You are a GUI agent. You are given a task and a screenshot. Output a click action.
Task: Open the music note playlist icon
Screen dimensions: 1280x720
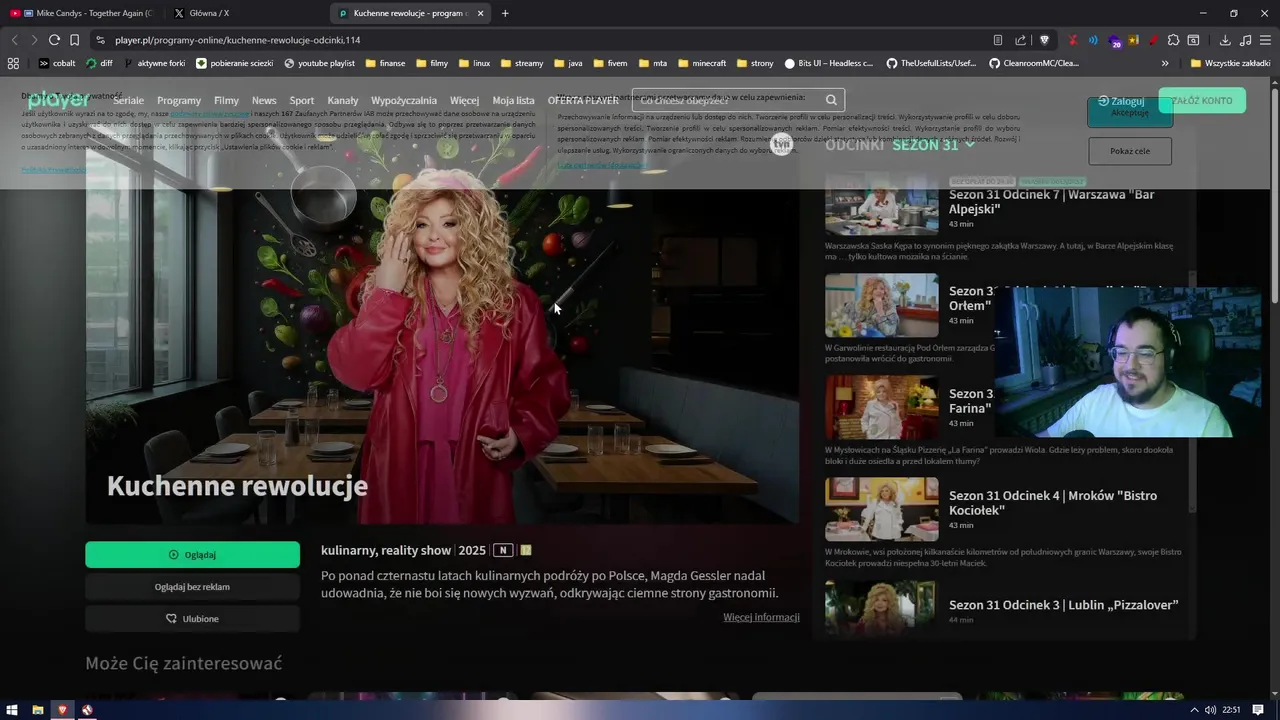(1245, 40)
